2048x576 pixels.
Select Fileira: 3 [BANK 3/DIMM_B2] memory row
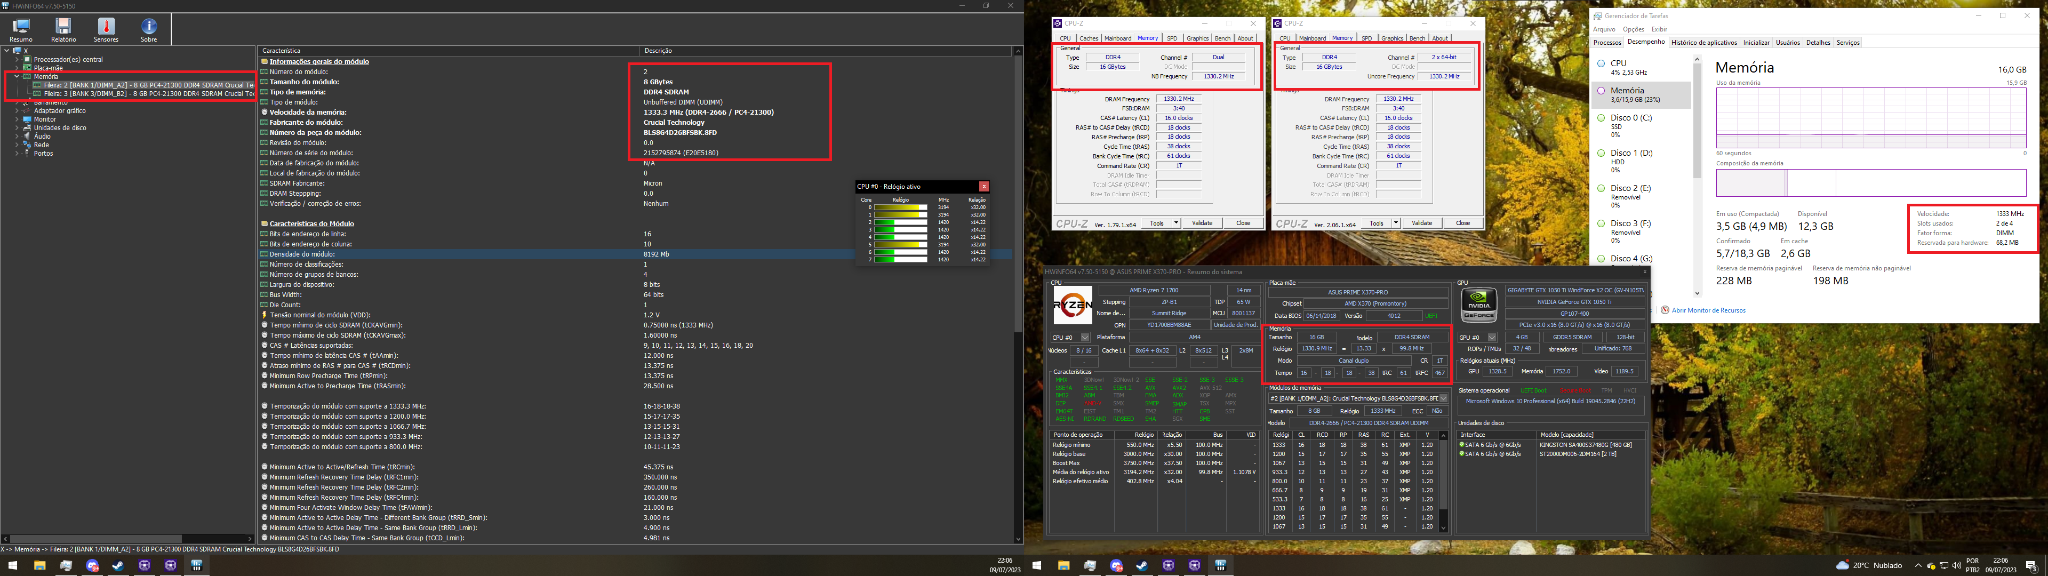click(x=148, y=94)
